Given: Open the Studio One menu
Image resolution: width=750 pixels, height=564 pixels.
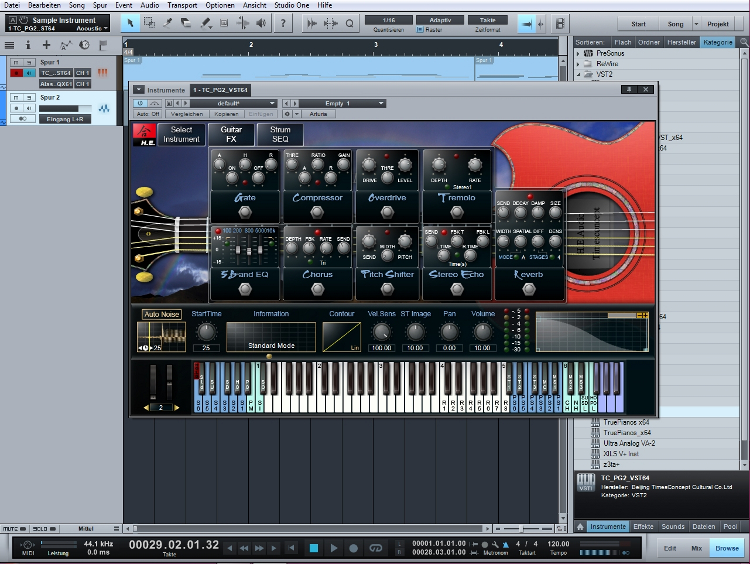Looking at the screenshot, I should click(292, 5).
